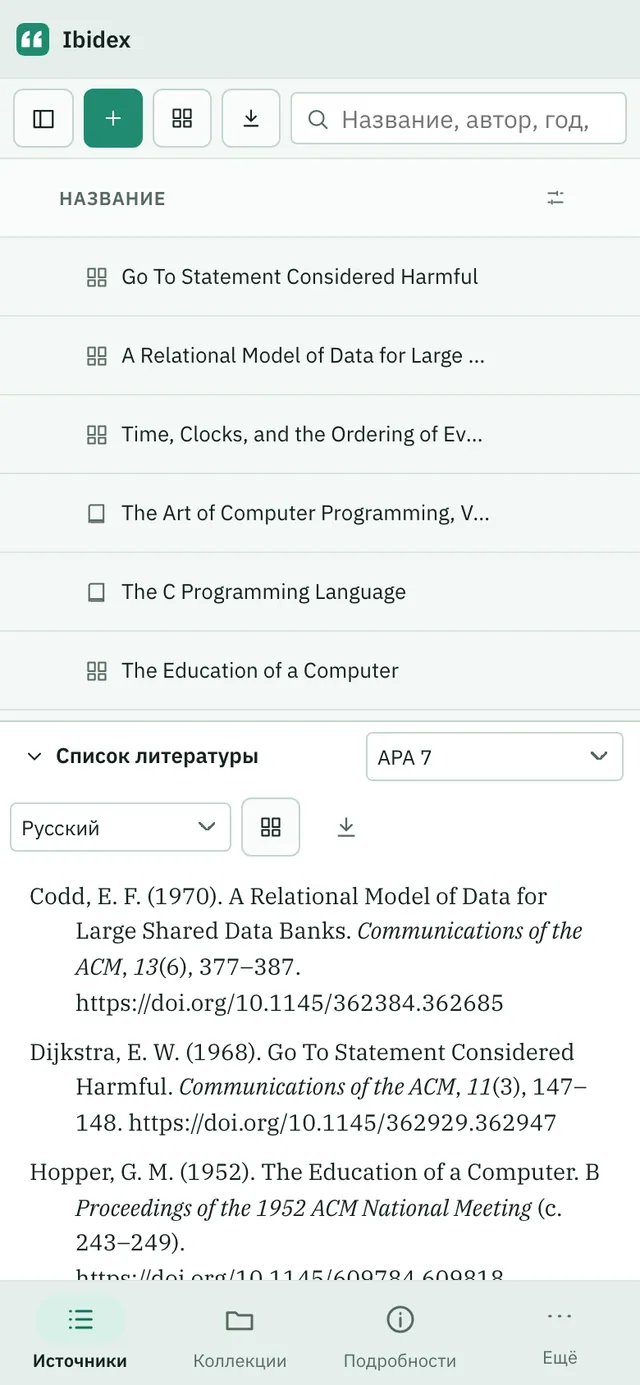Click the Ibidex quote logo
Image resolution: width=640 pixels, height=1385 pixels.
coord(33,40)
